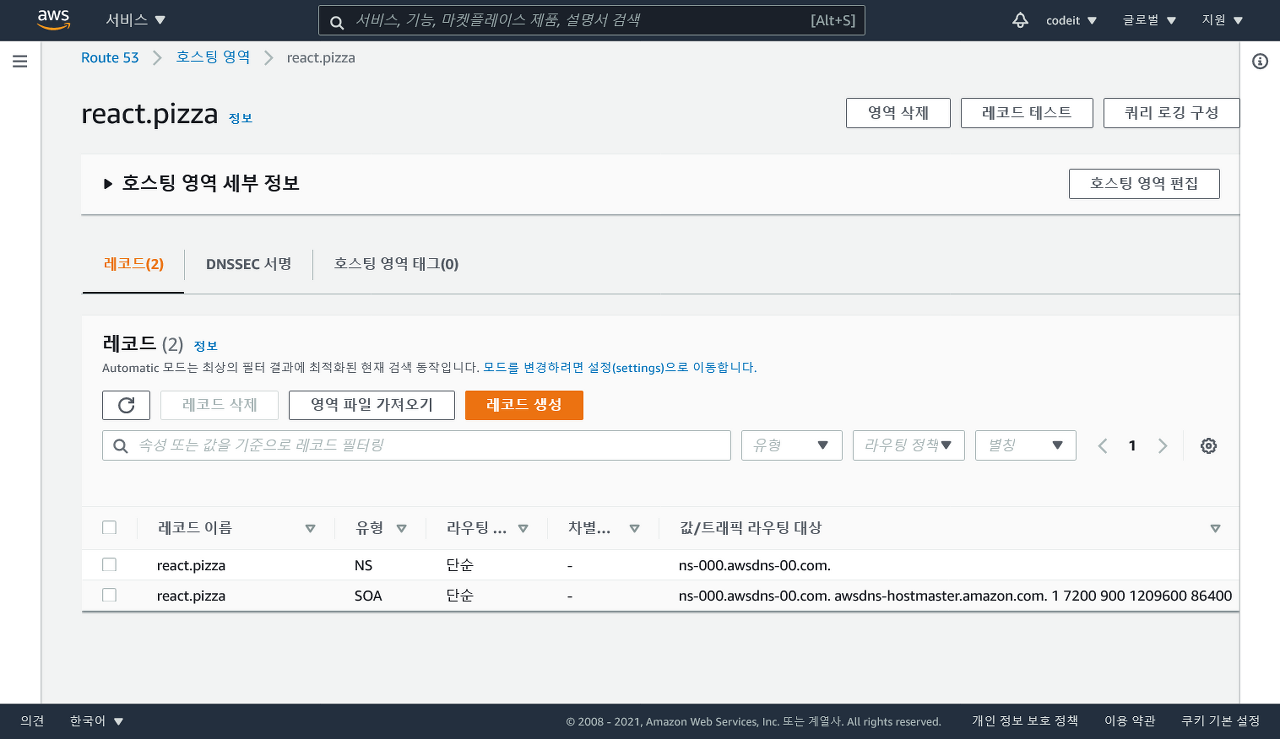Image resolution: width=1280 pixels, height=739 pixels.
Task: Sort by the 차별 column arrow
Action: 634,528
